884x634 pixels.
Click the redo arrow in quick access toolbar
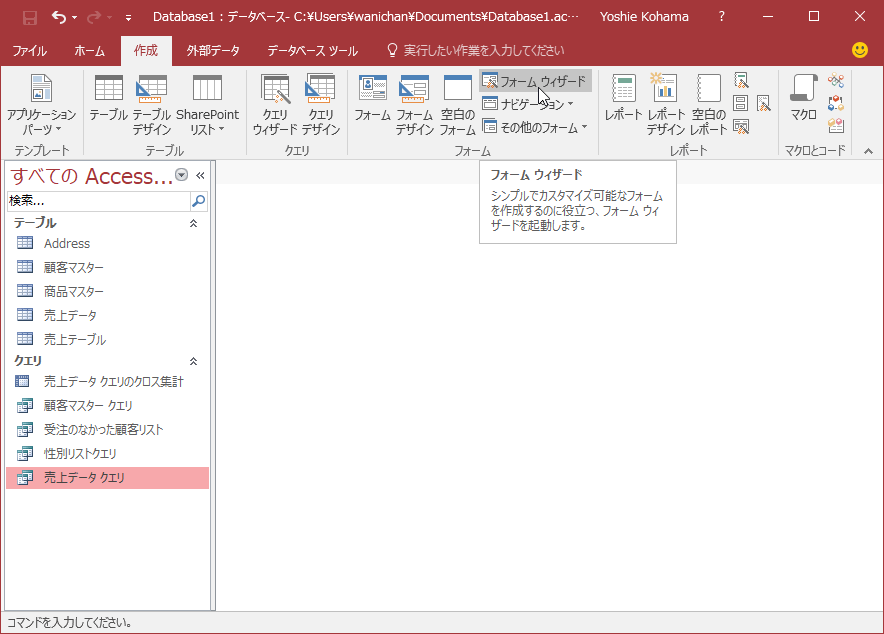(94, 17)
